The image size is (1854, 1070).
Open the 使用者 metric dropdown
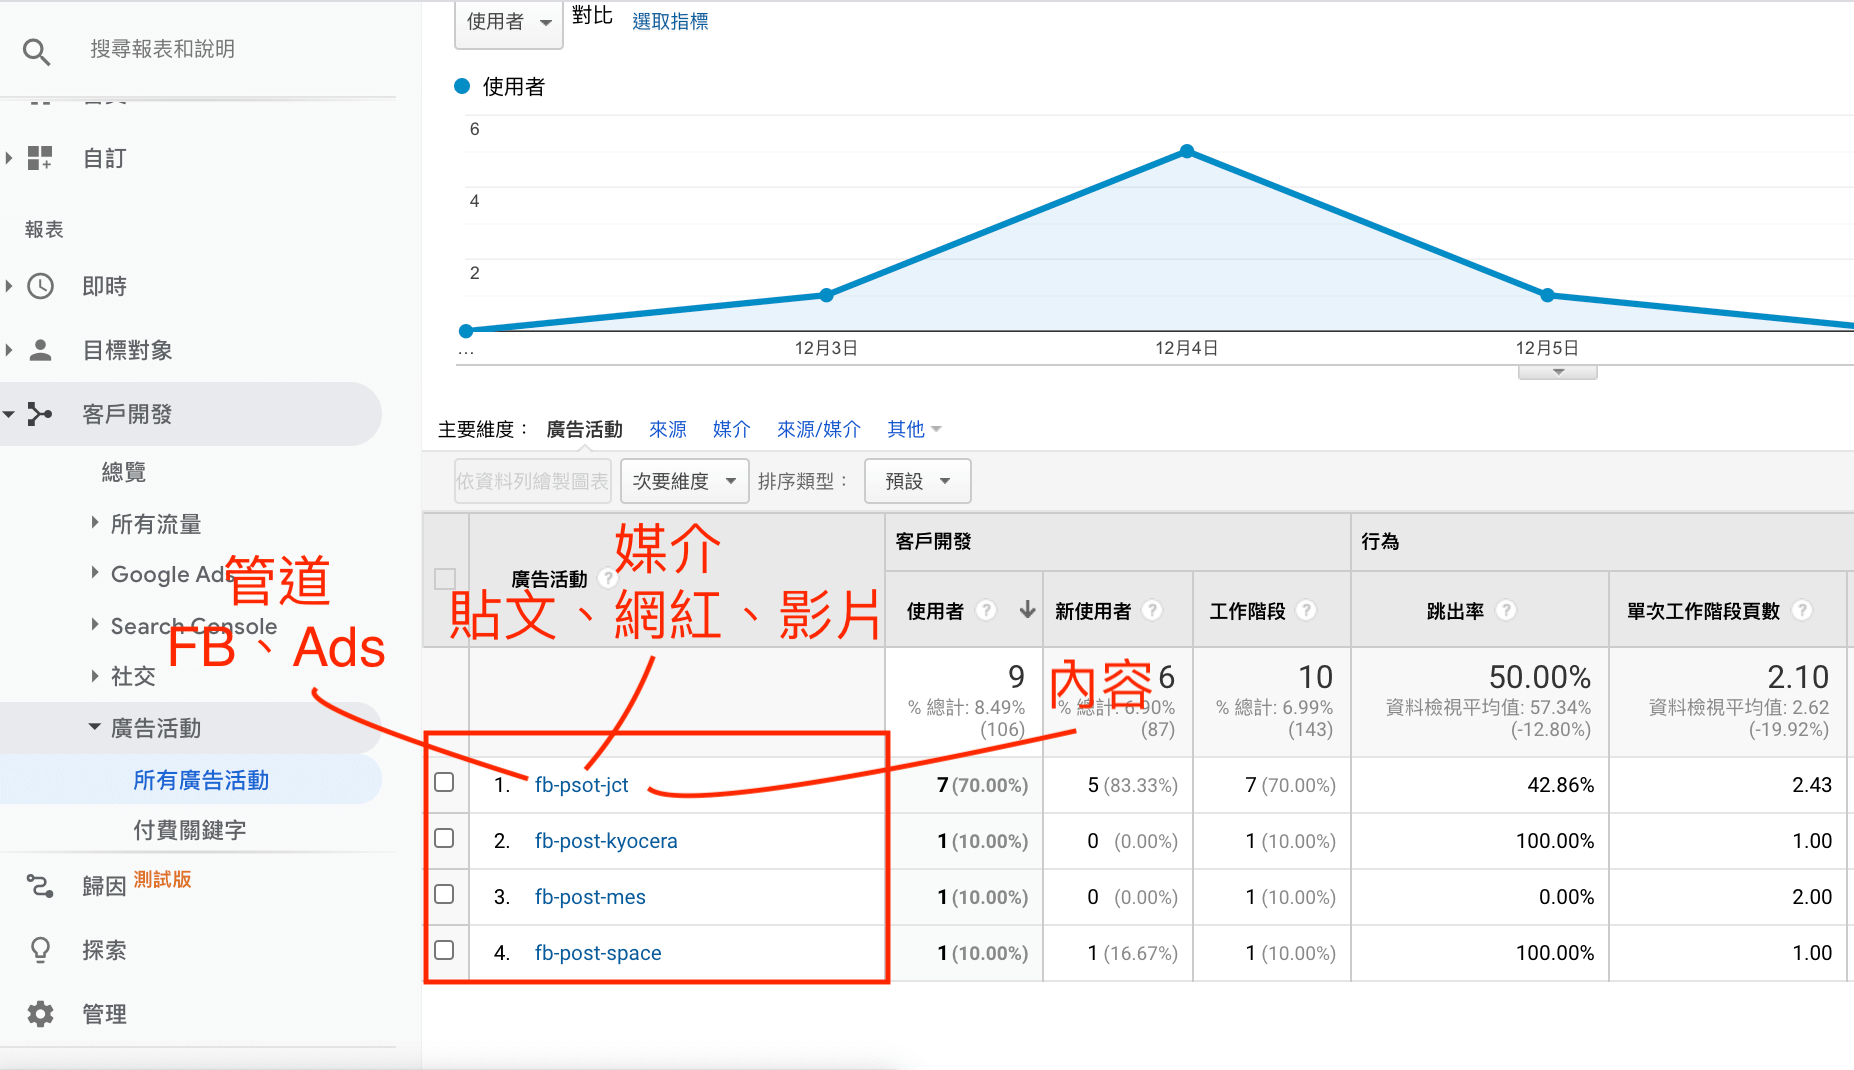point(509,22)
